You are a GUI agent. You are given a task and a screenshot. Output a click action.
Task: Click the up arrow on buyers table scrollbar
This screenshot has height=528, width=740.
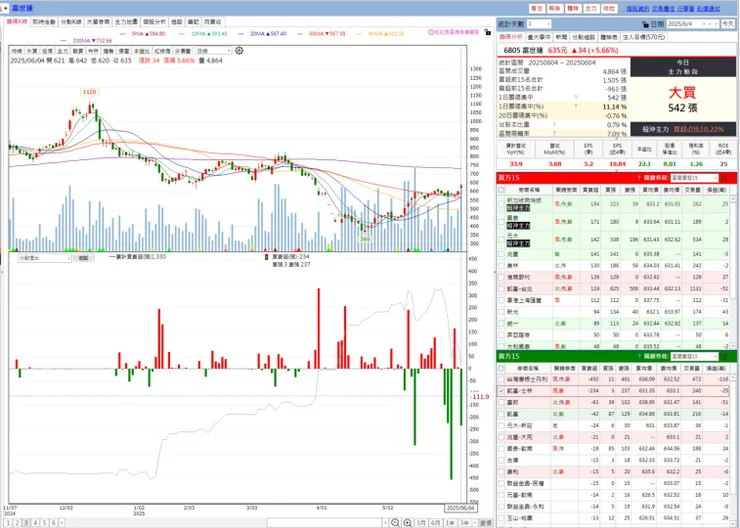coord(733,200)
